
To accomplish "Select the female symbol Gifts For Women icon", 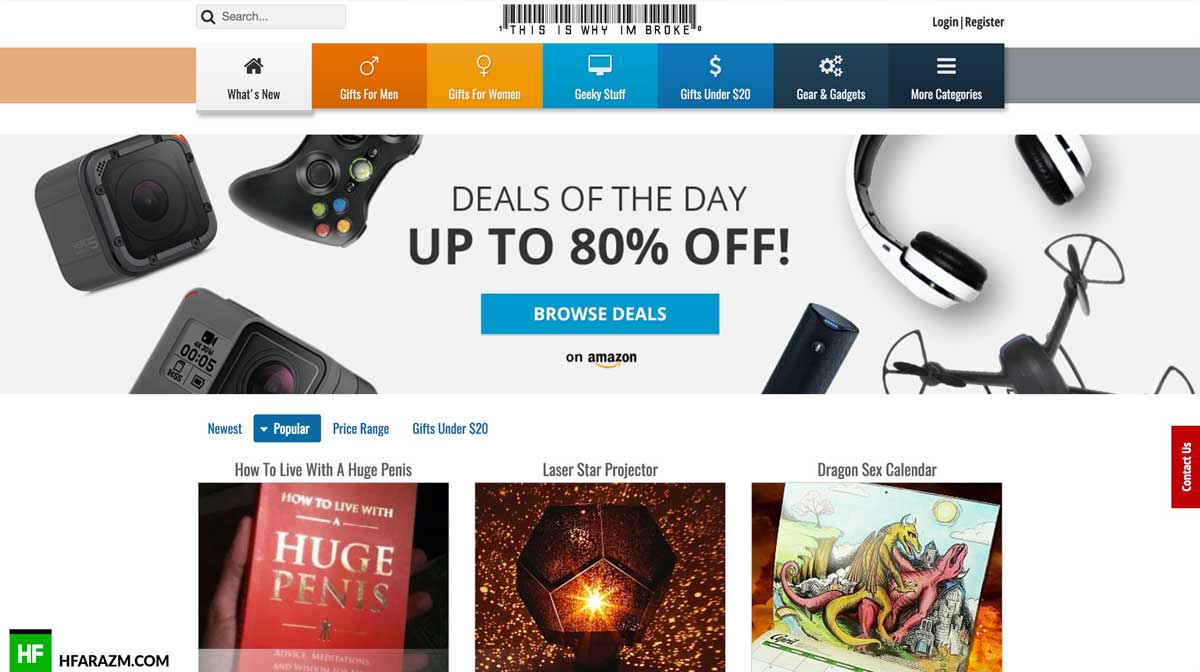I will [484, 66].
